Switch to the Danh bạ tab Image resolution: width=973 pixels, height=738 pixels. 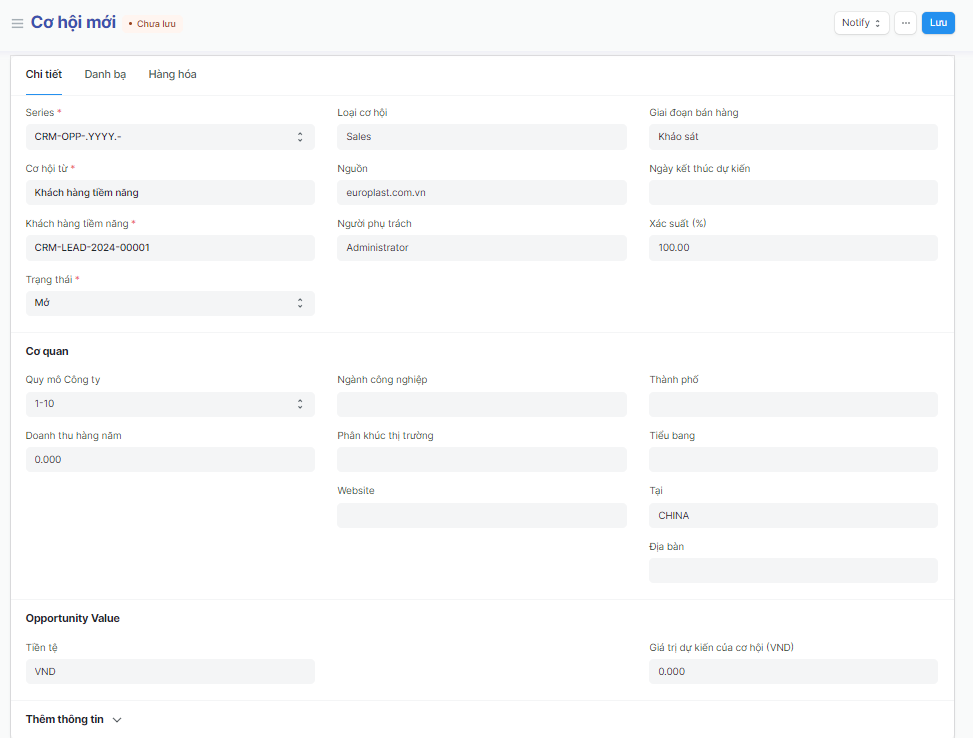click(x=105, y=74)
